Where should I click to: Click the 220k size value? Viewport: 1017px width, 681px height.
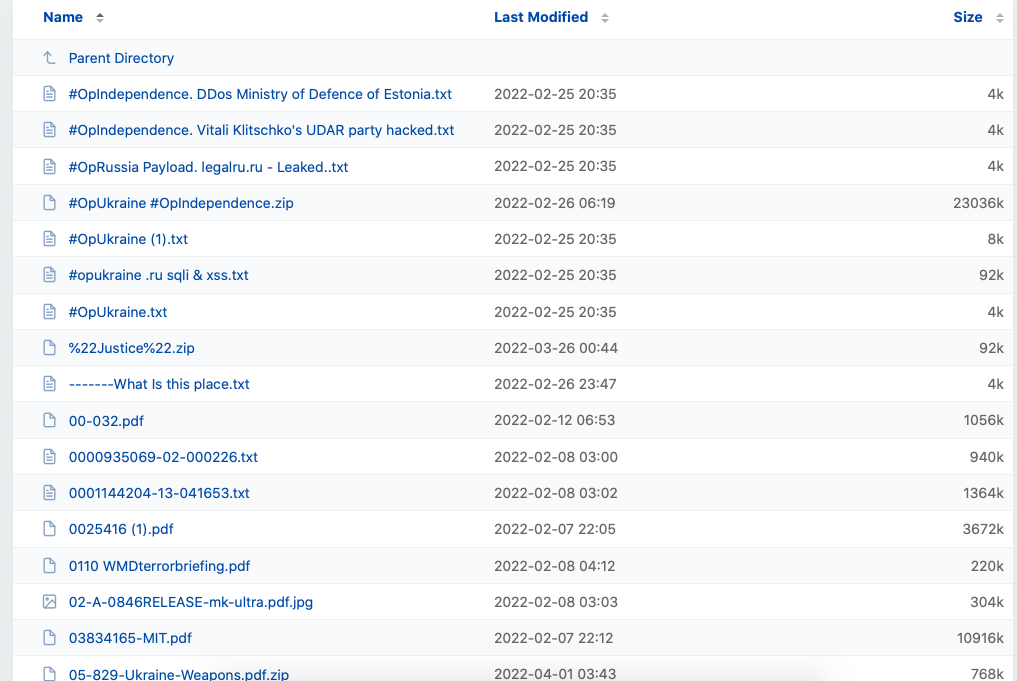pos(987,566)
